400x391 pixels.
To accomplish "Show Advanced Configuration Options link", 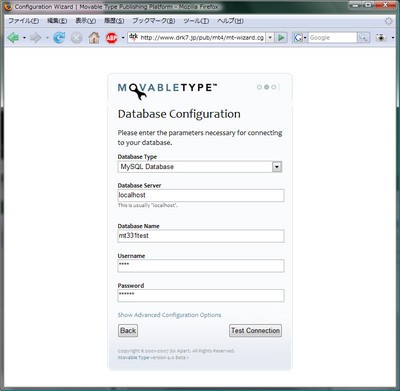I will coord(169,315).
